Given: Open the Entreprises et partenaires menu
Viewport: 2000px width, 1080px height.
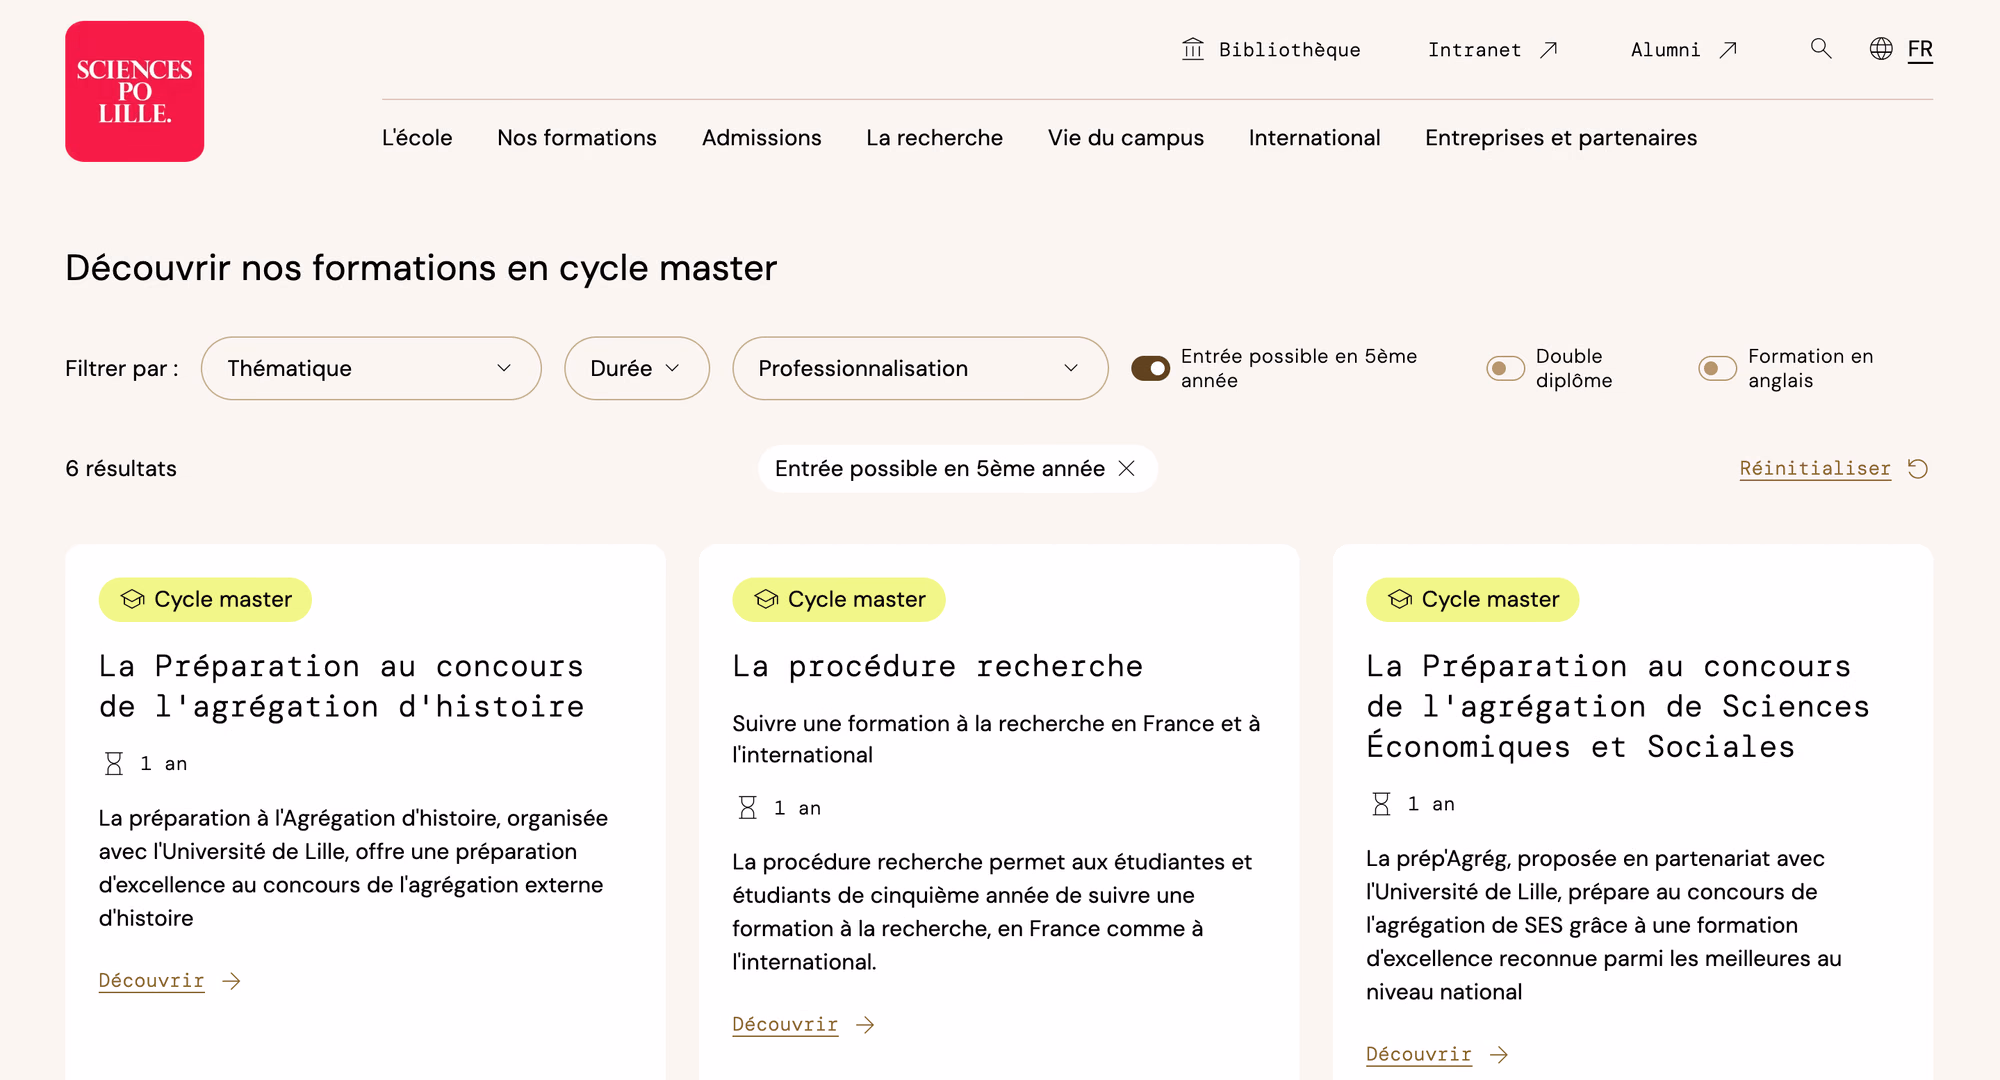Looking at the screenshot, I should 1561,138.
